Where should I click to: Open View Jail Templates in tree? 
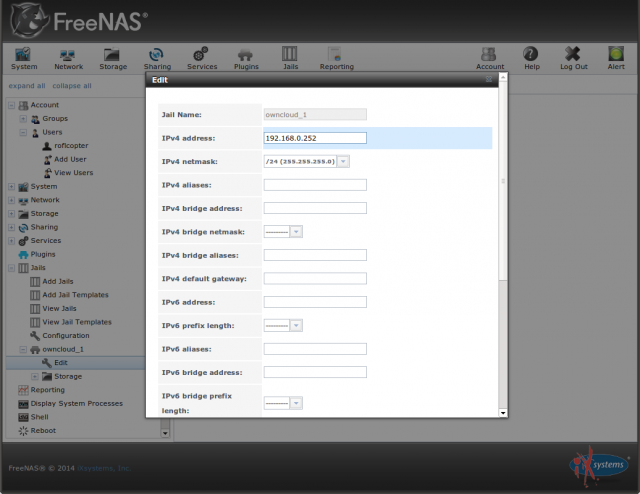(77, 322)
